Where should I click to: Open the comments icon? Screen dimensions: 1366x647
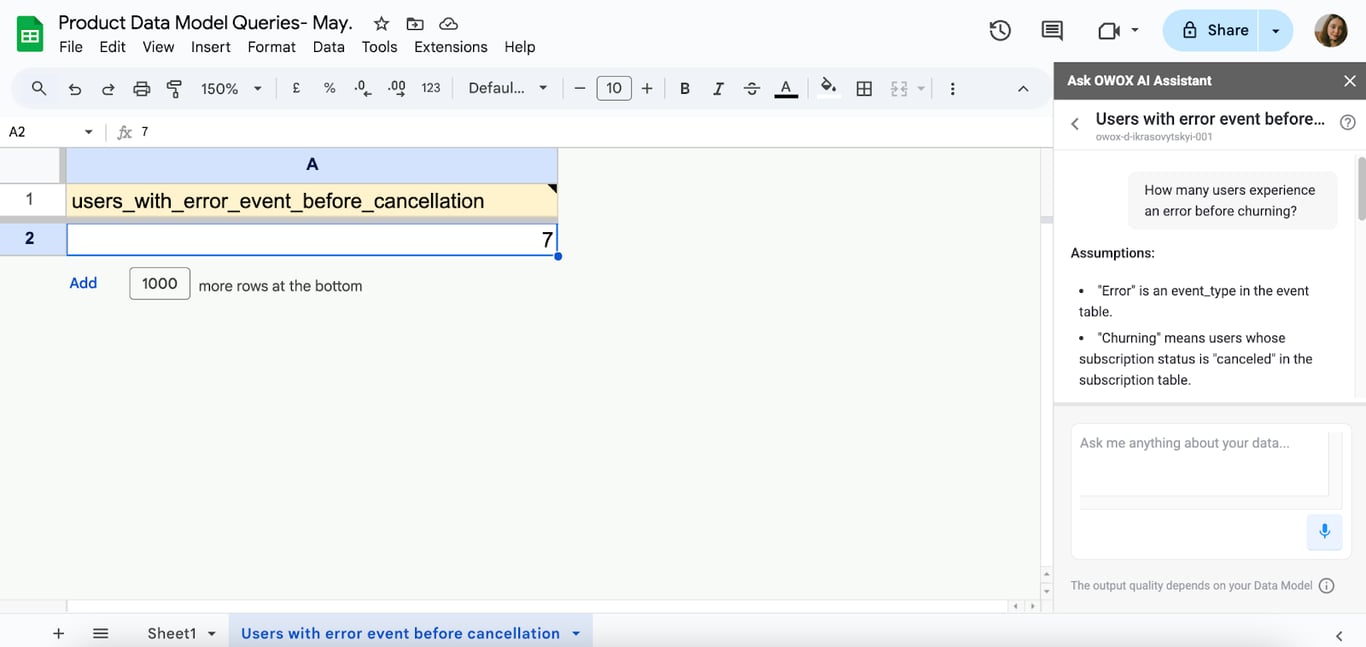(1052, 31)
